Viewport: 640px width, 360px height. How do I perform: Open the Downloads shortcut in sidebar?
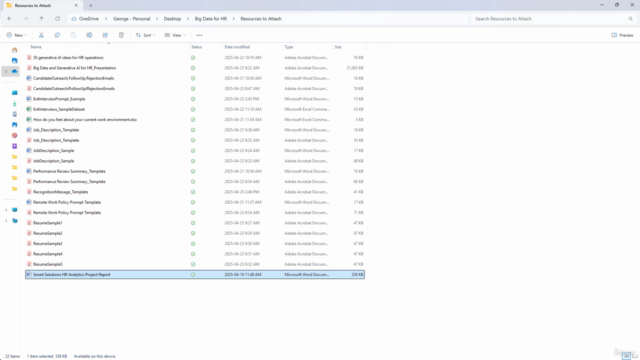(15, 103)
